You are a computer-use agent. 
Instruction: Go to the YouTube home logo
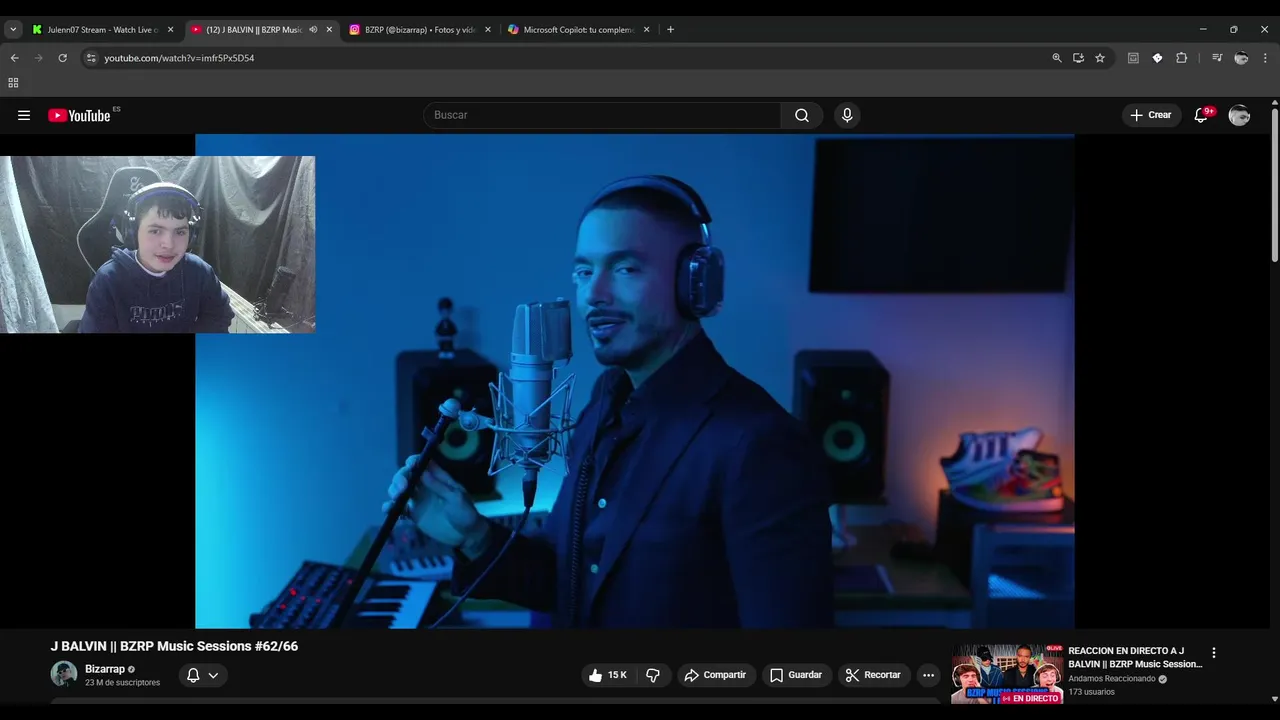coord(79,115)
